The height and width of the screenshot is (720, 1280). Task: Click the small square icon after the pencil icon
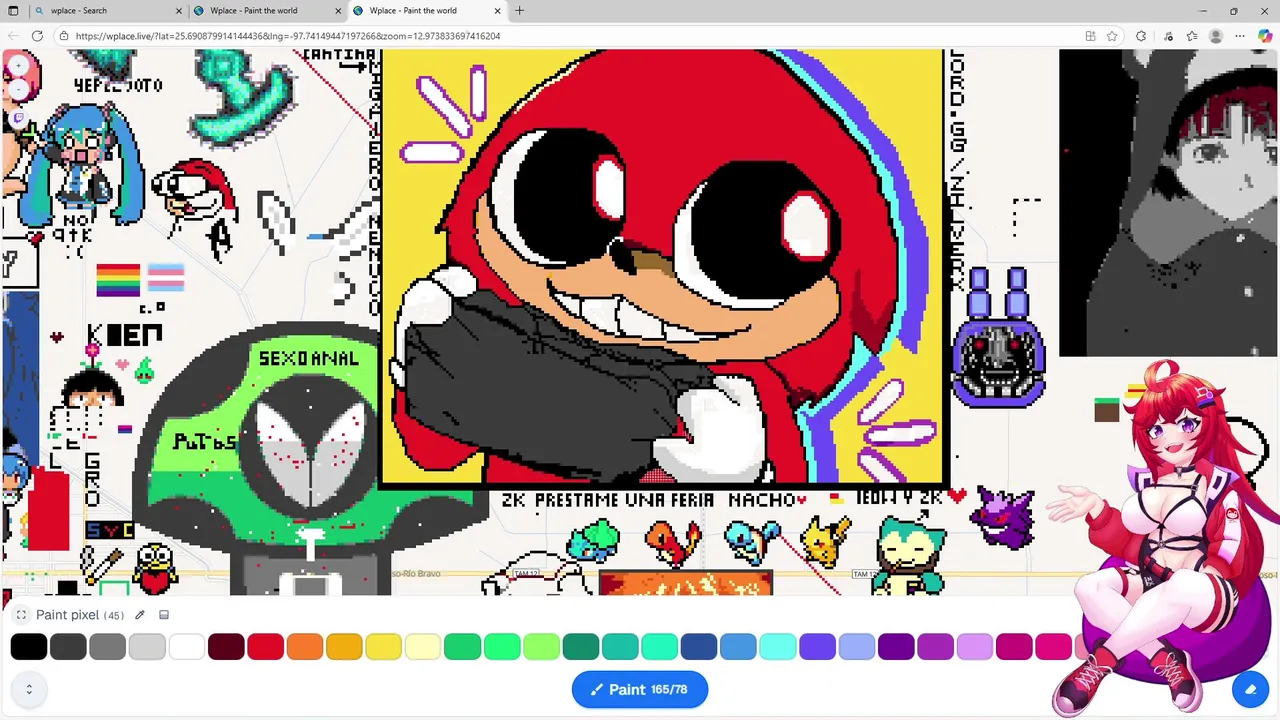(x=164, y=615)
